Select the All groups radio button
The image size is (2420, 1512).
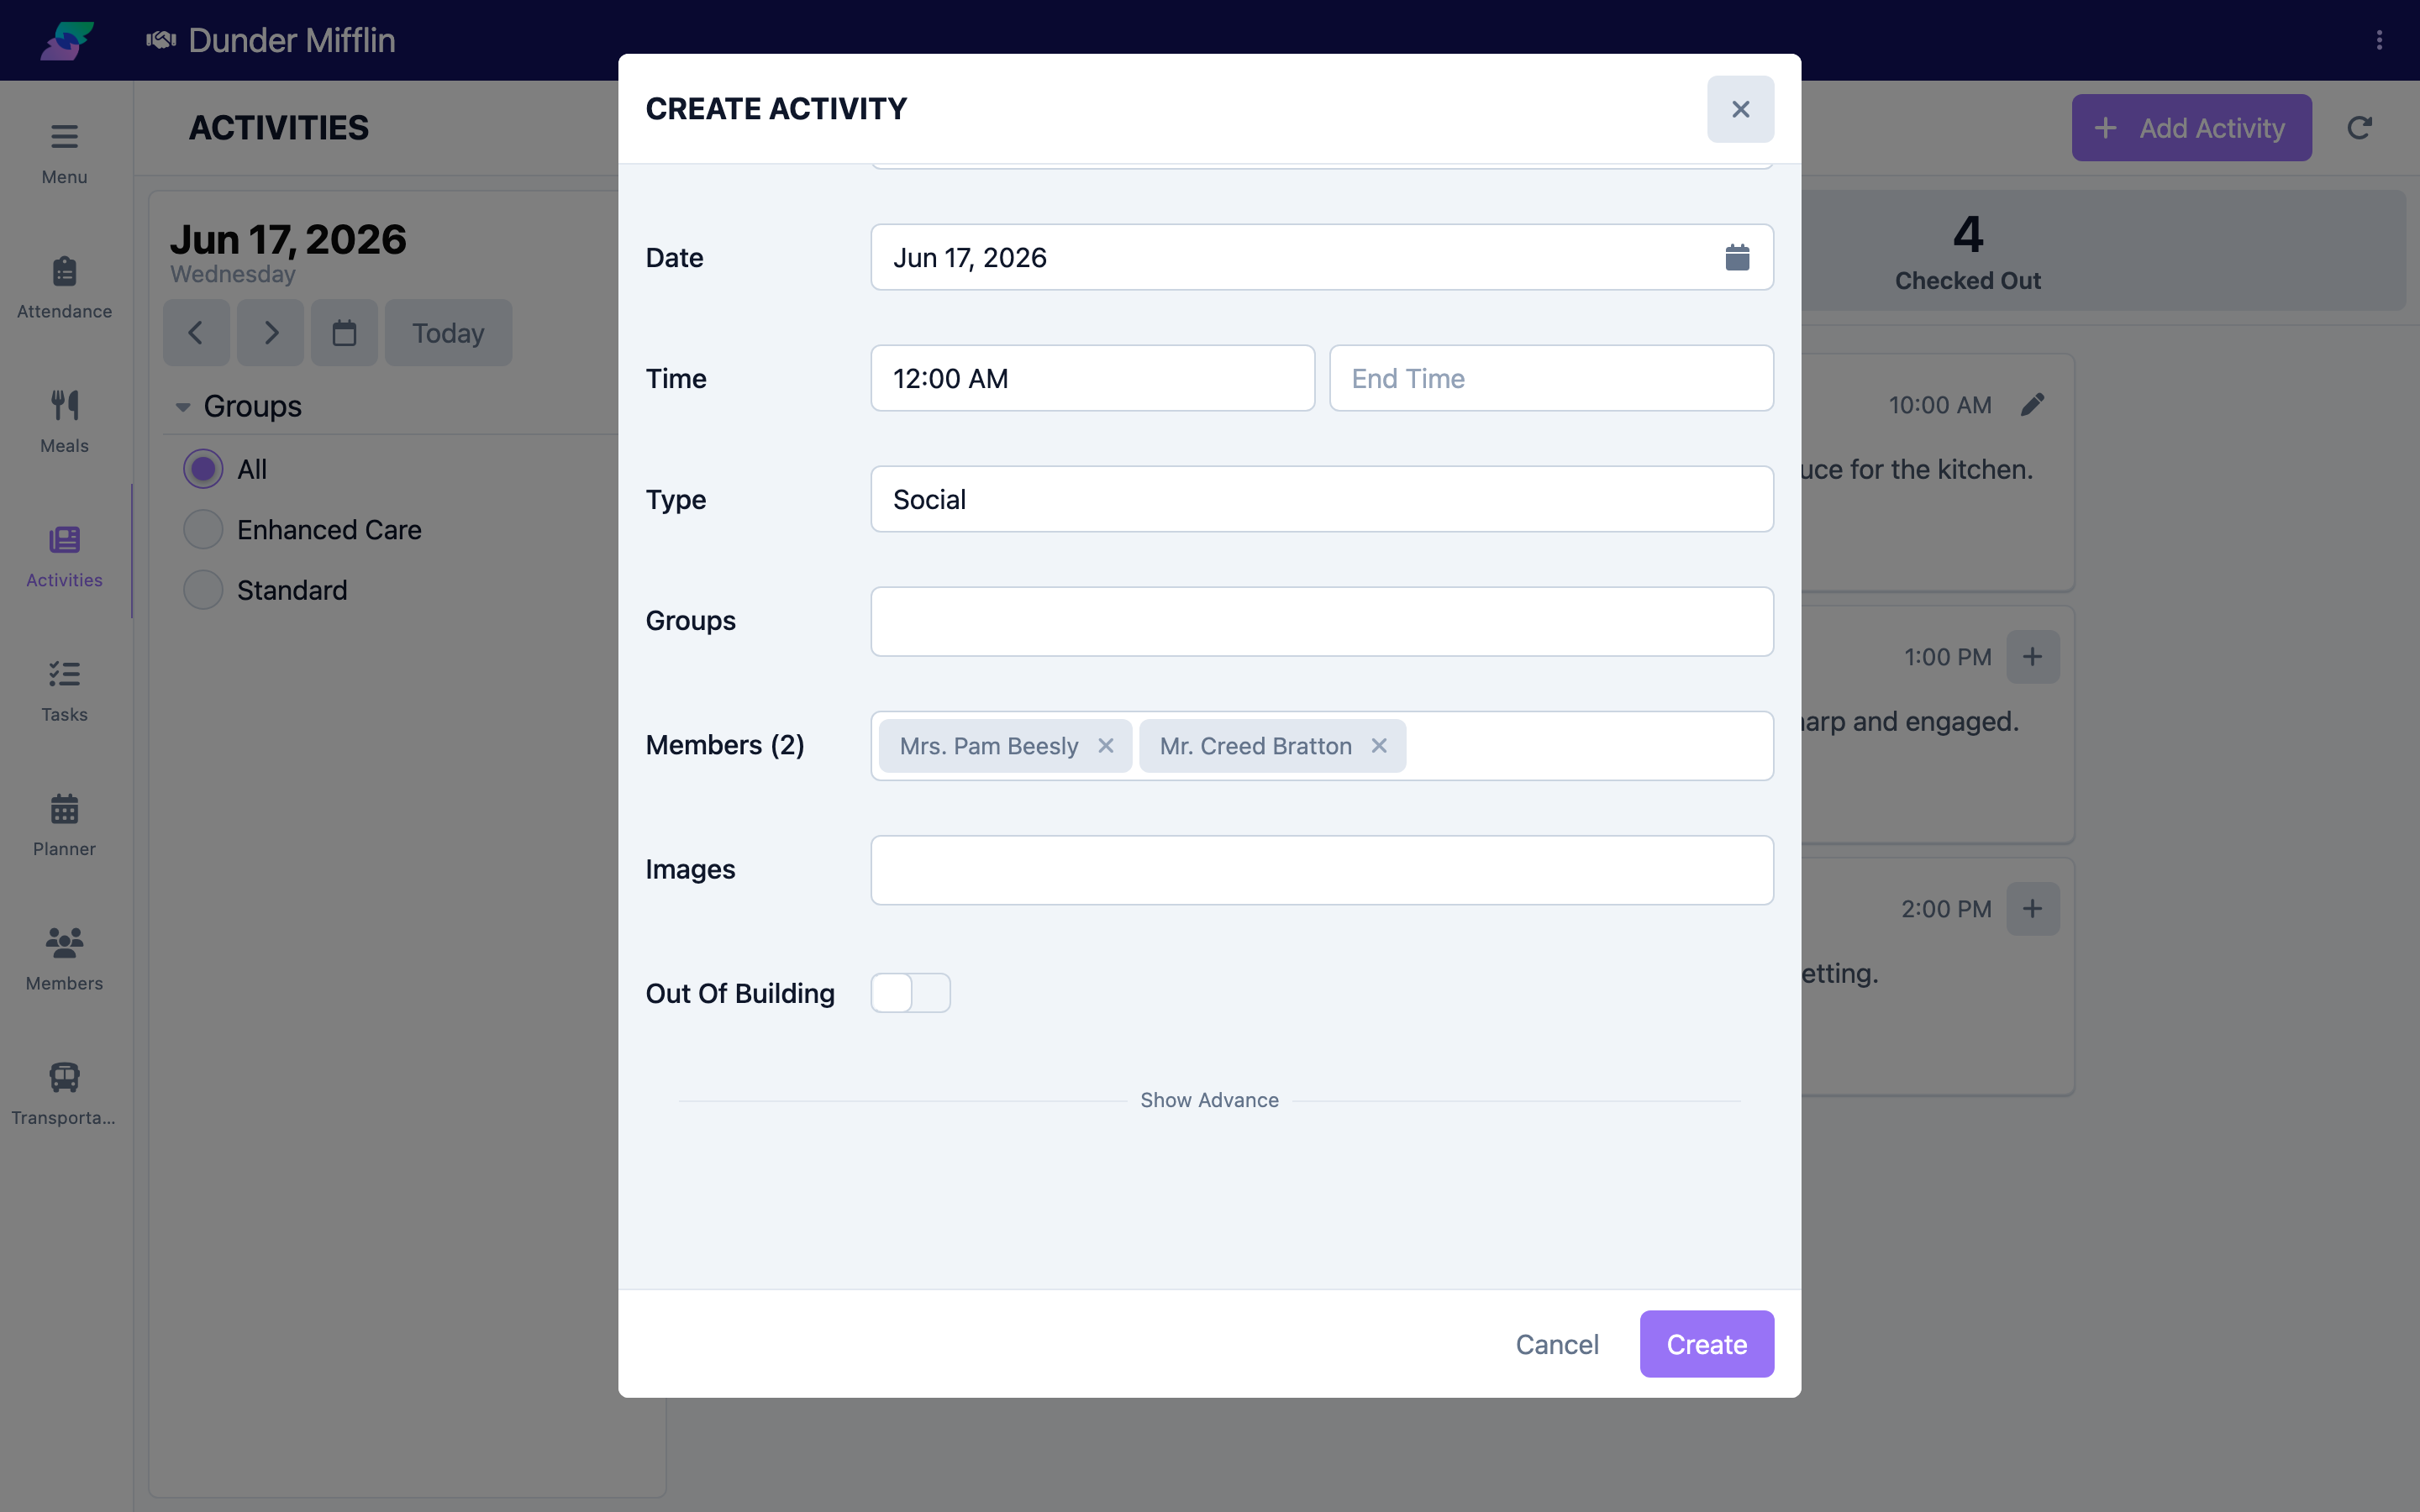(x=203, y=469)
